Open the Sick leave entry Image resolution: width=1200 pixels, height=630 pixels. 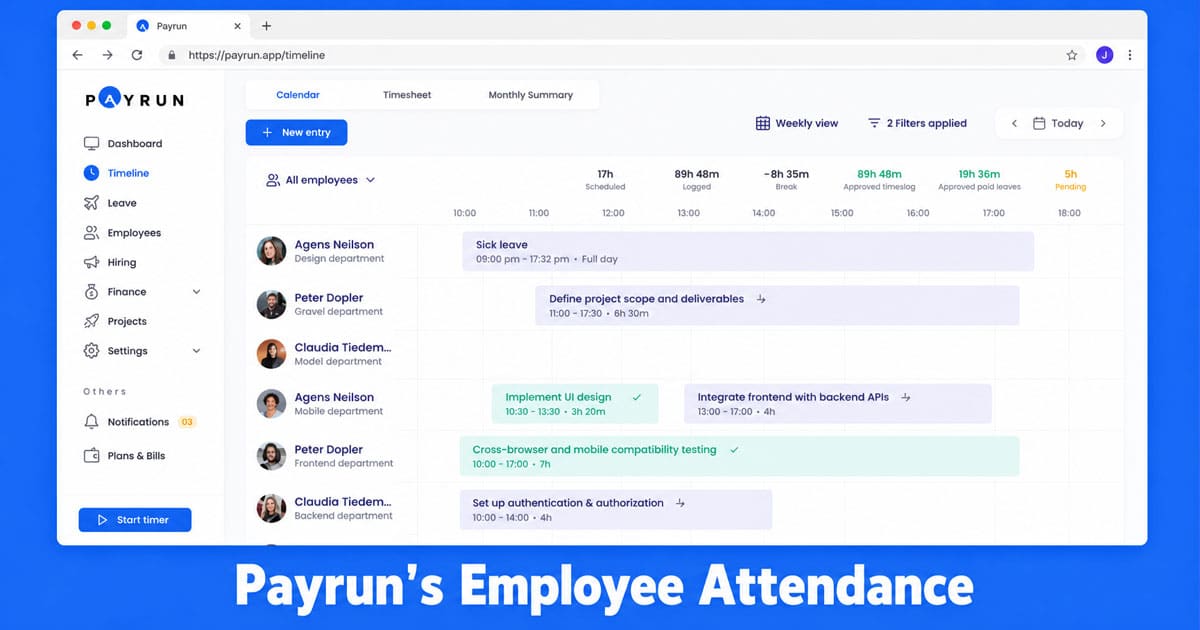point(748,251)
